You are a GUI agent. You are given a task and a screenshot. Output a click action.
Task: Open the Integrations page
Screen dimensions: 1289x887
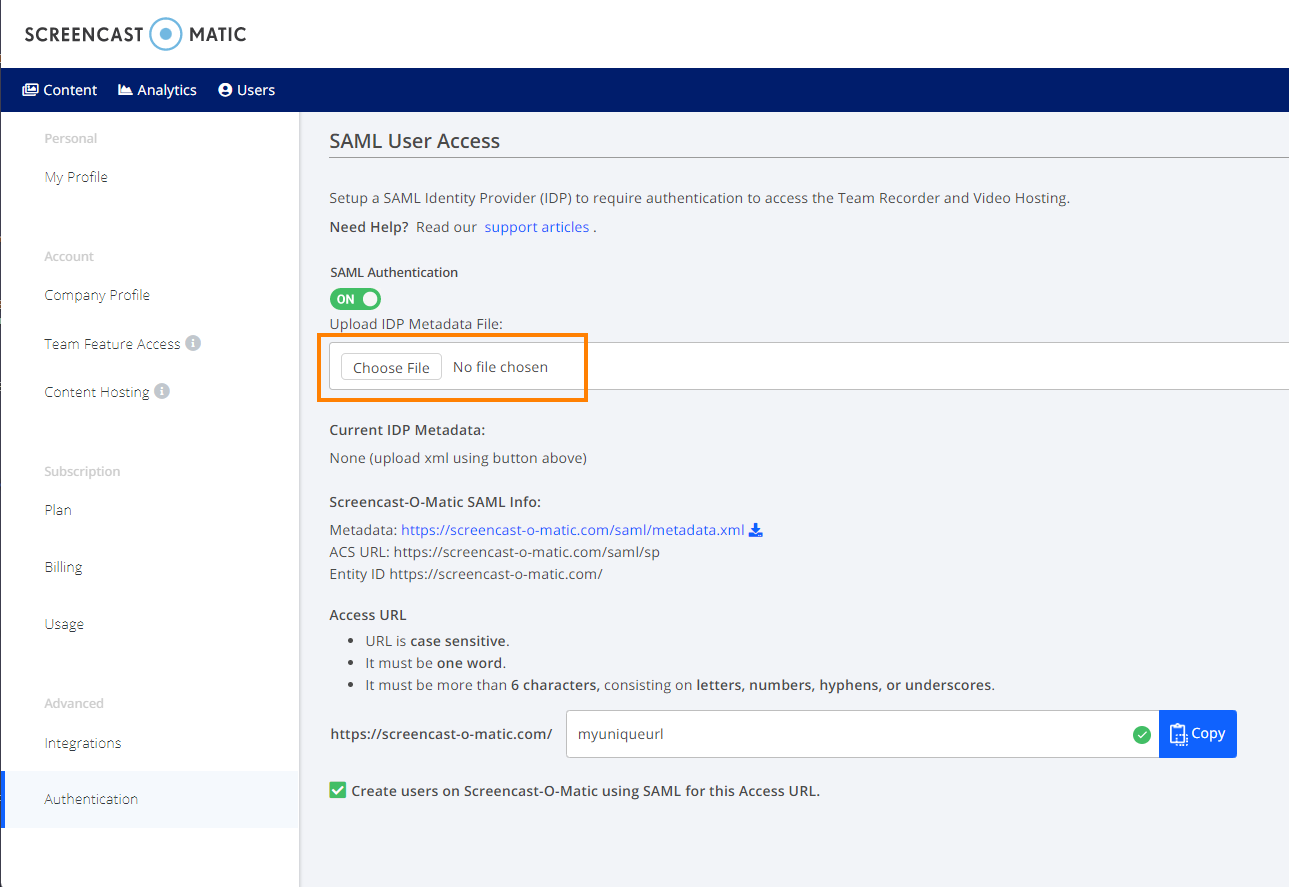tap(83, 743)
